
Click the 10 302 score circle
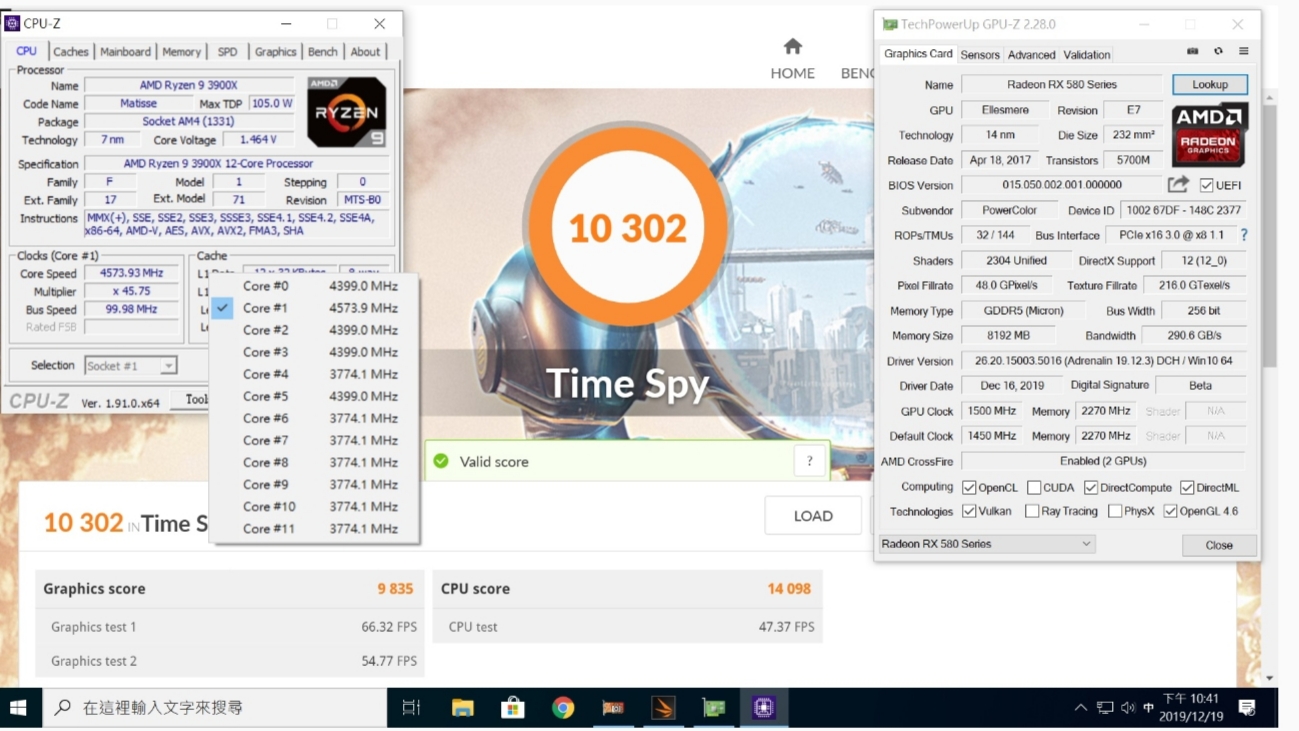pos(628,227)
